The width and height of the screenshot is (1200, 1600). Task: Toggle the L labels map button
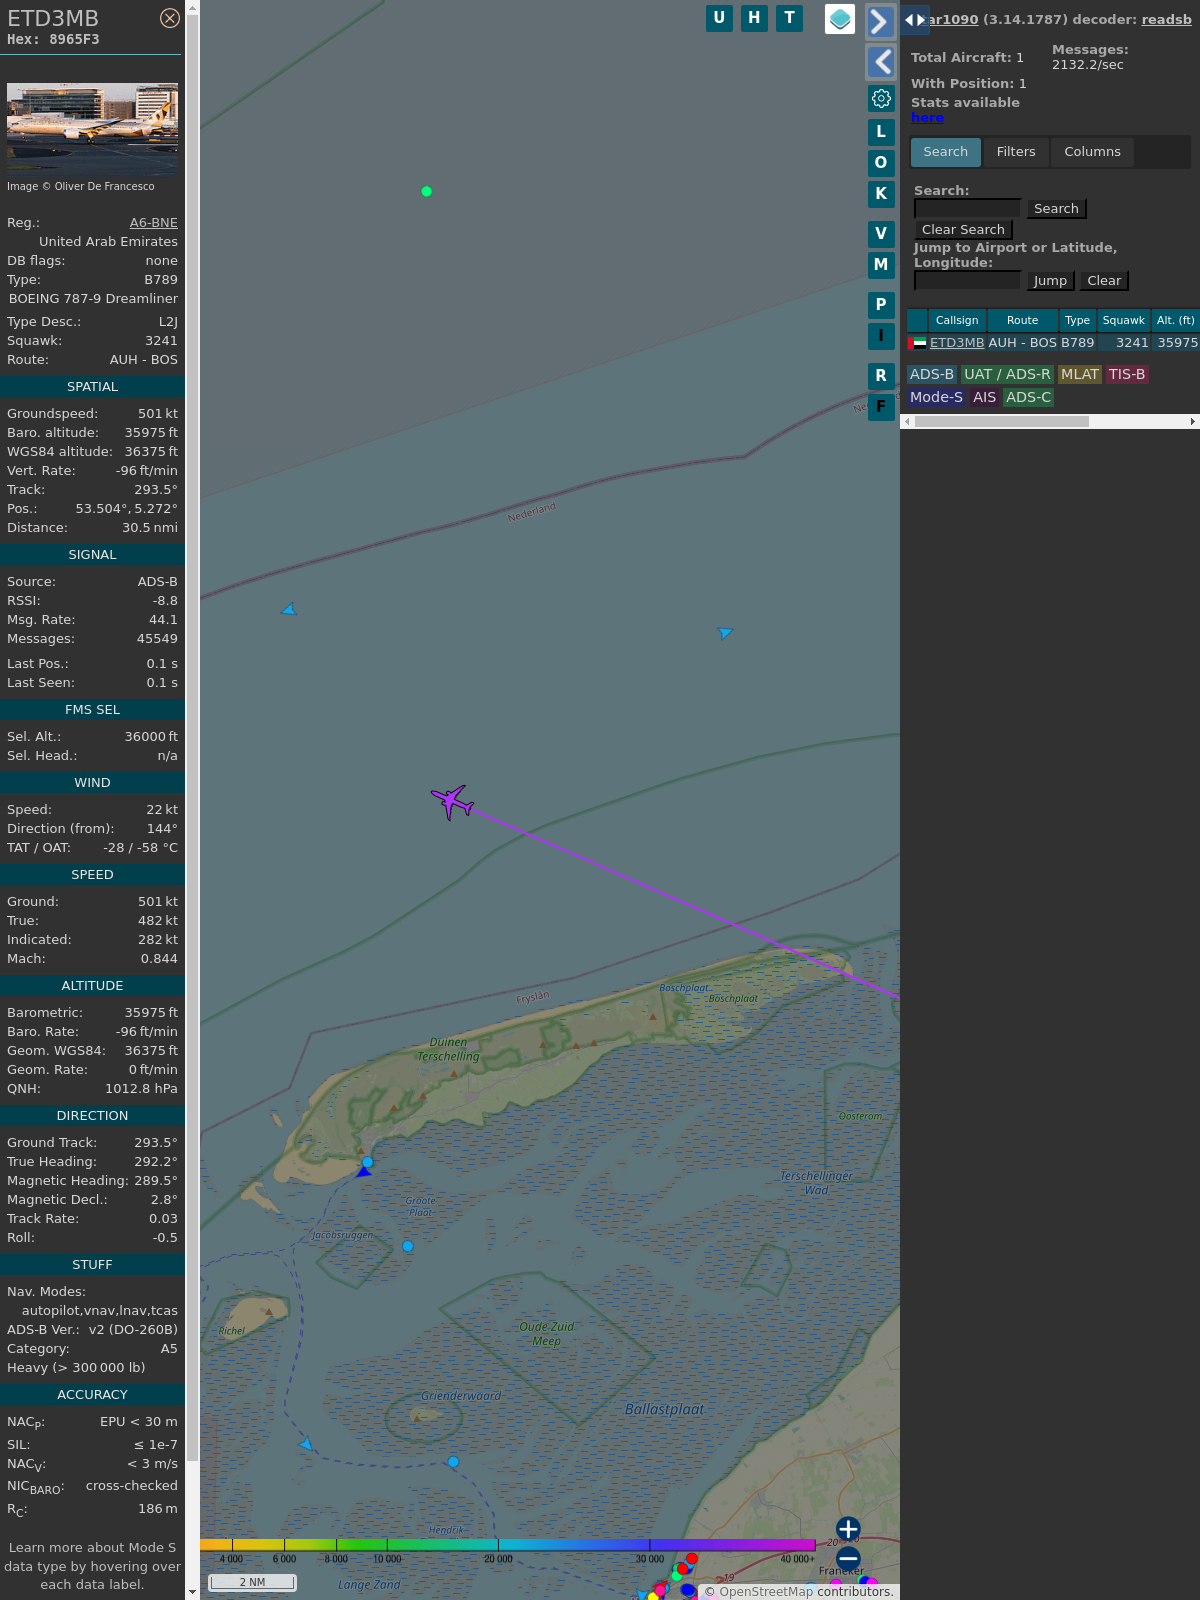pyautogui.click(x=881, y=132)
